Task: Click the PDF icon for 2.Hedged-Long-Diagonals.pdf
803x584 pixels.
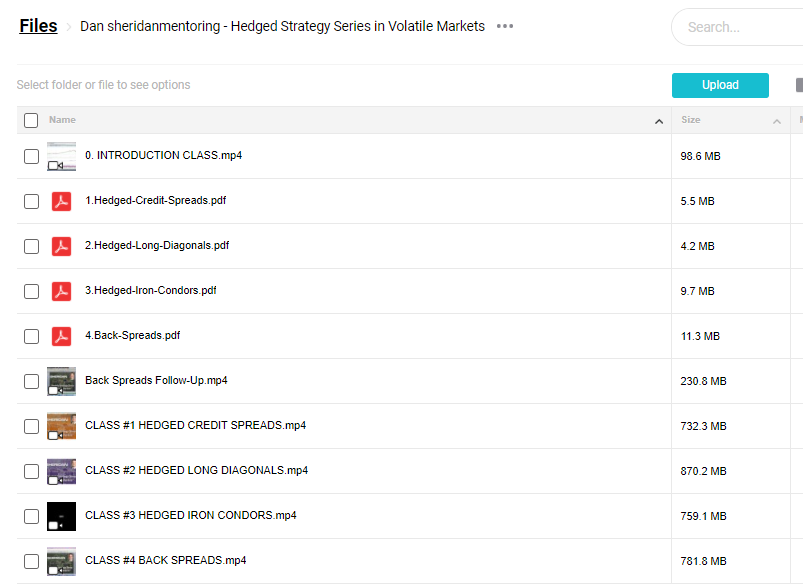Action: (x=61, y=246)
